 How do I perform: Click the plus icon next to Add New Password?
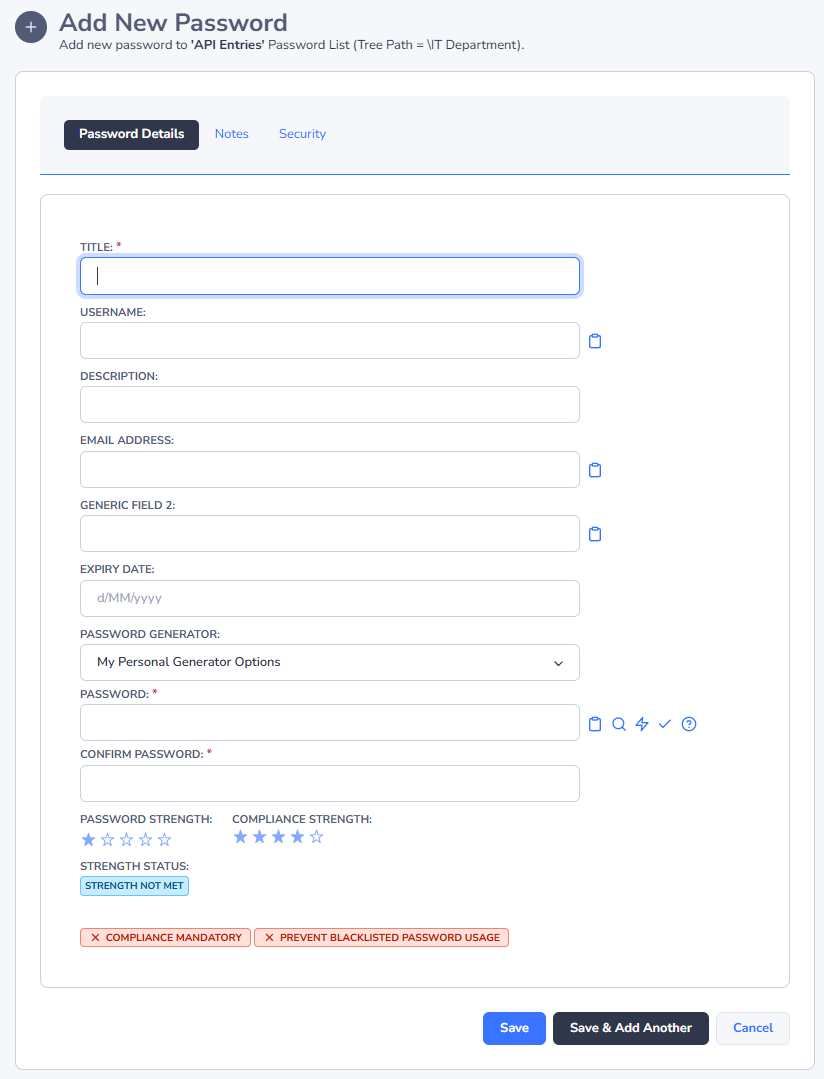(31, 27)
